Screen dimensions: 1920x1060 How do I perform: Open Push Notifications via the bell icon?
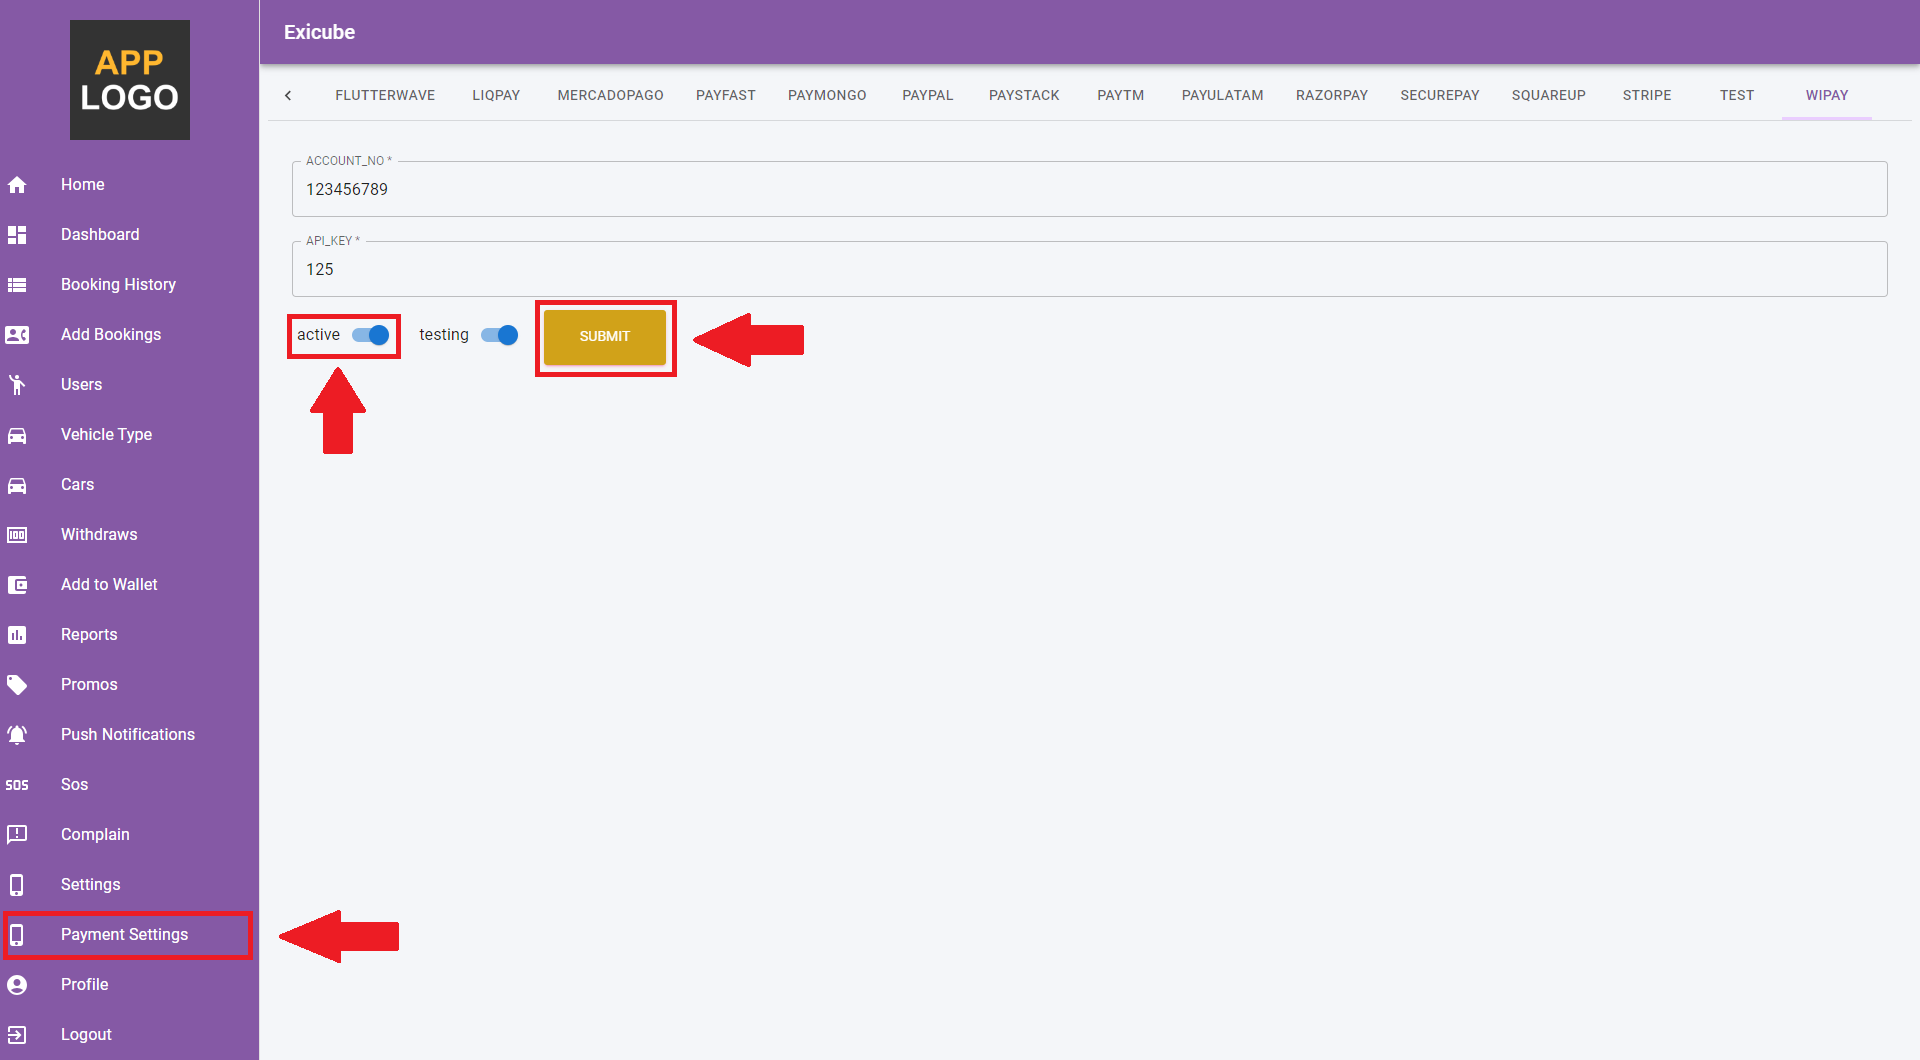18,734
